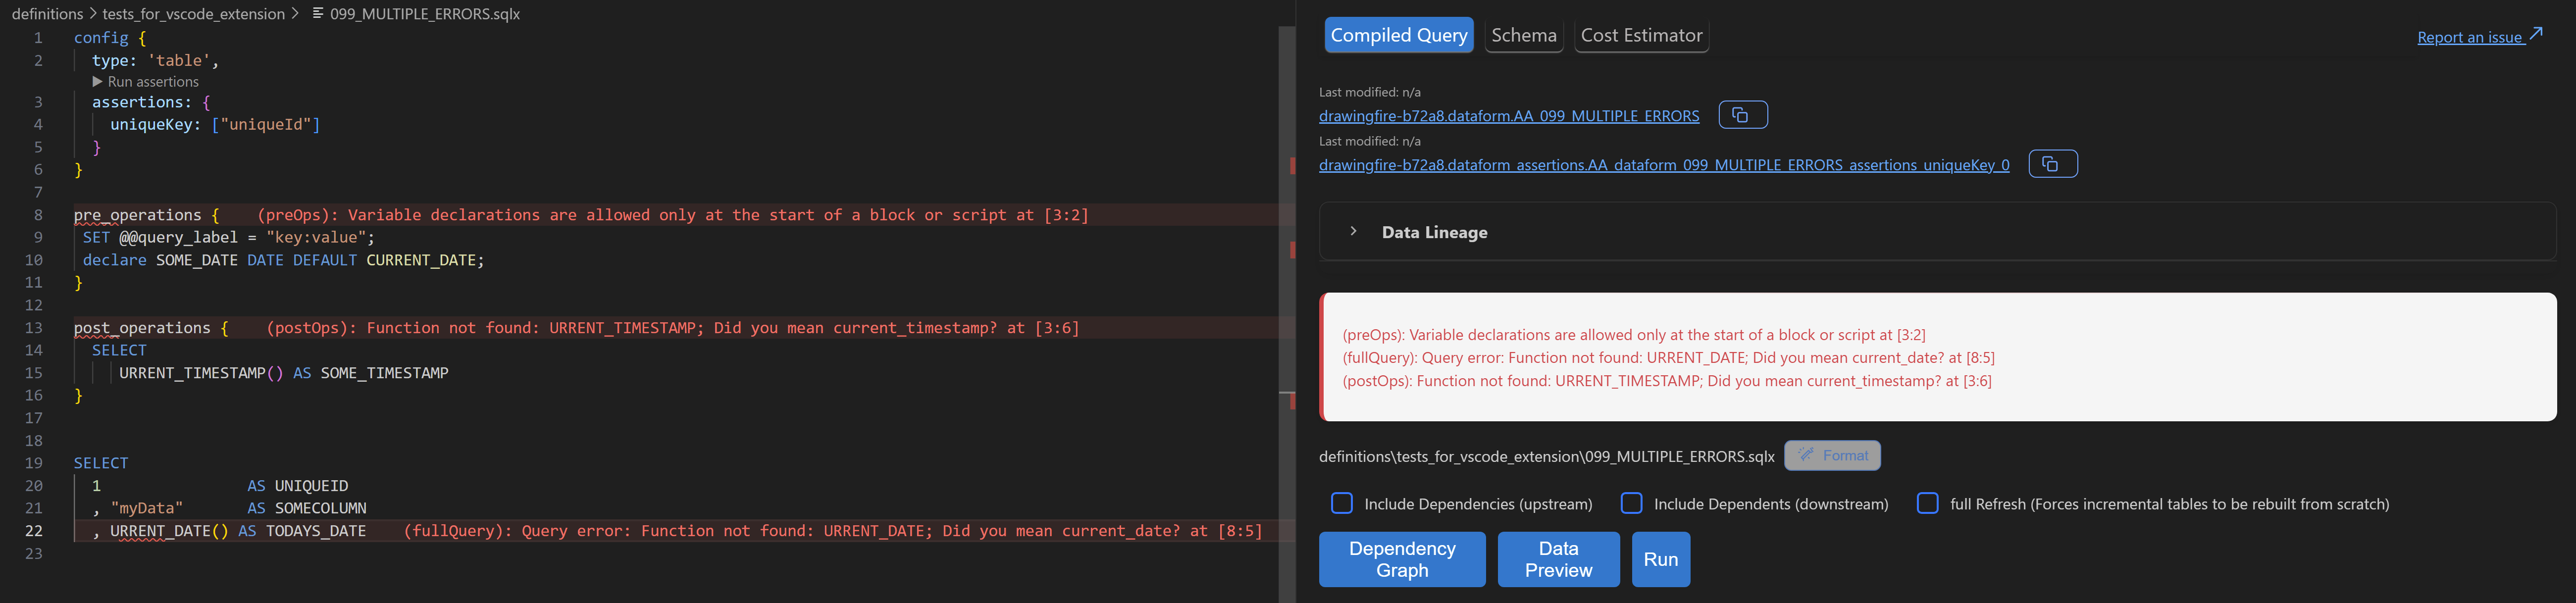
Task: Copy the AA_099_MULTIPLE_ERRORS table name
Action: (x=1742, y=115)
